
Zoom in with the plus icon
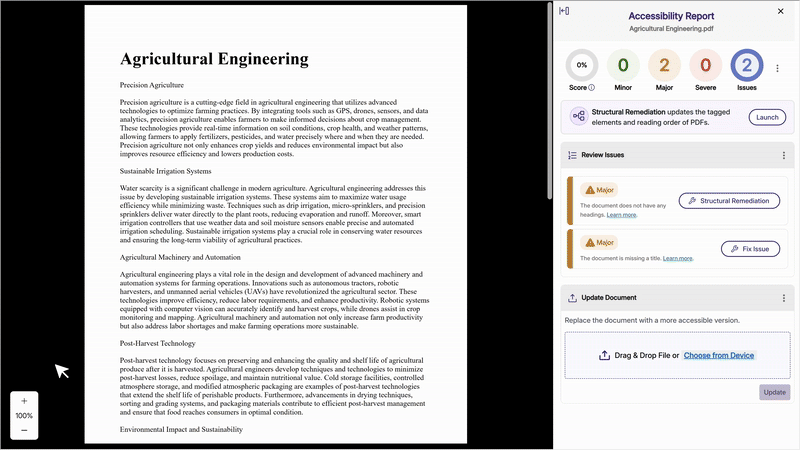pyautogui.click(x=24, y=401)
